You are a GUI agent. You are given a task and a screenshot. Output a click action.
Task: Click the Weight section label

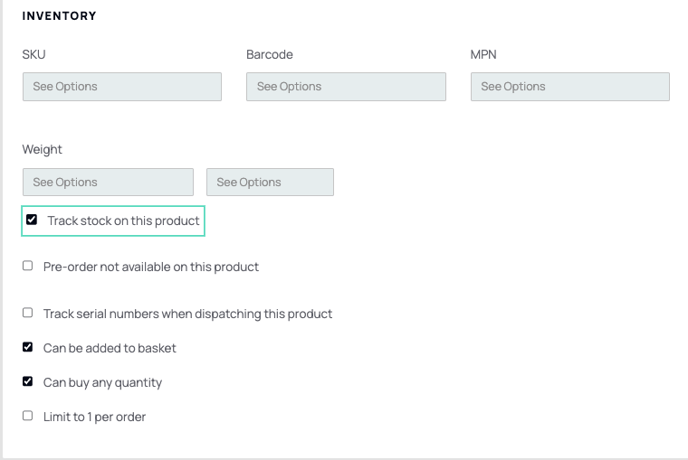click(x=42, y=150)
